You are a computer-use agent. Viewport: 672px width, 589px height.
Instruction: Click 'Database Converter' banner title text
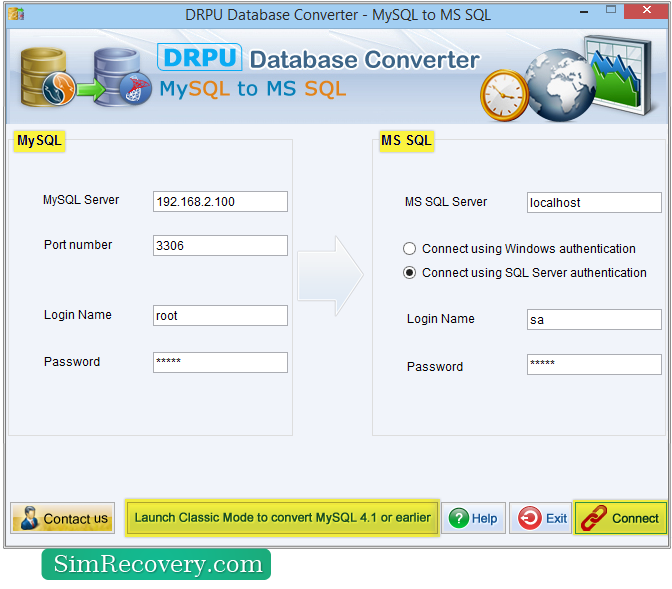pos(365,59)
